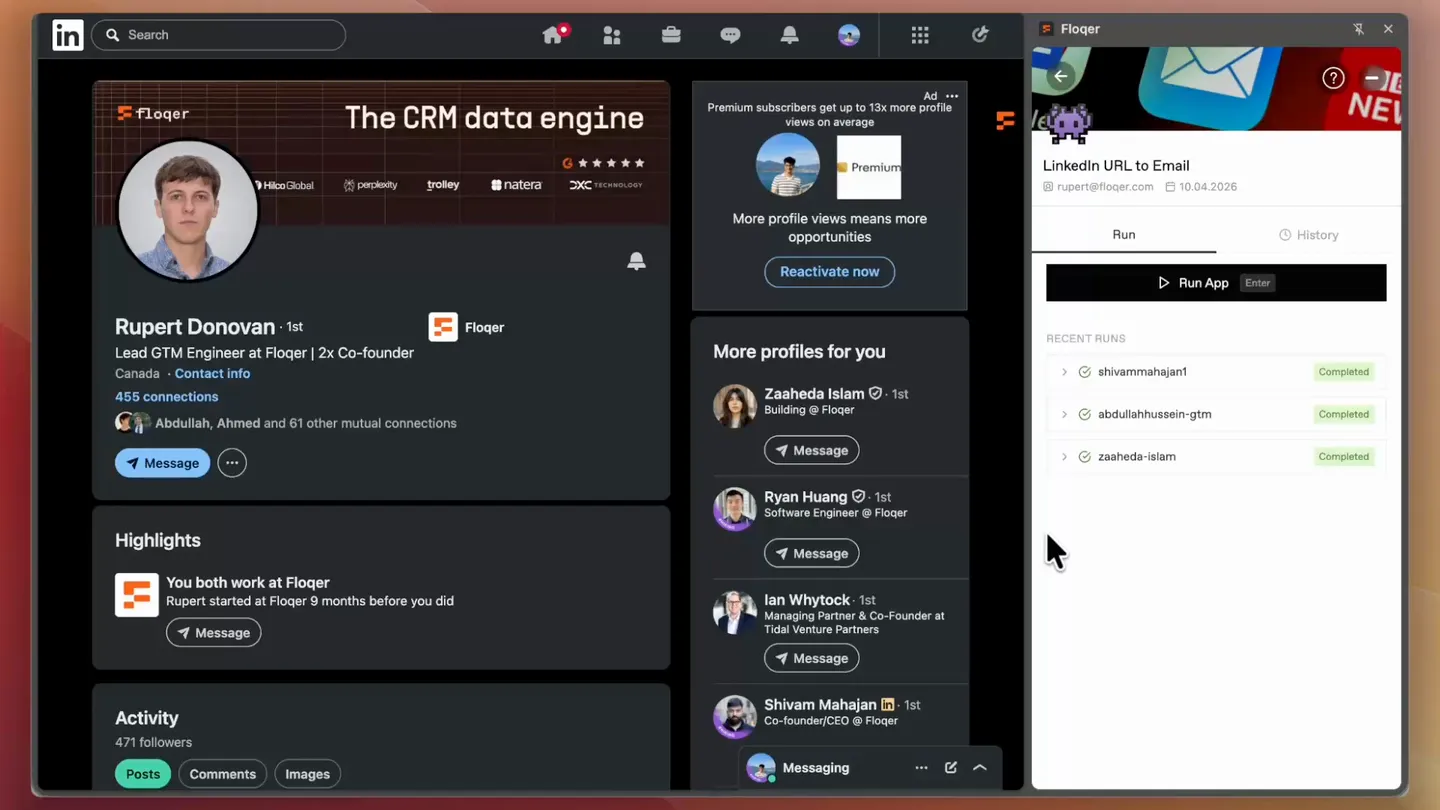
Task: Open the Me profile avatar menu
Action: coord(849,35)
